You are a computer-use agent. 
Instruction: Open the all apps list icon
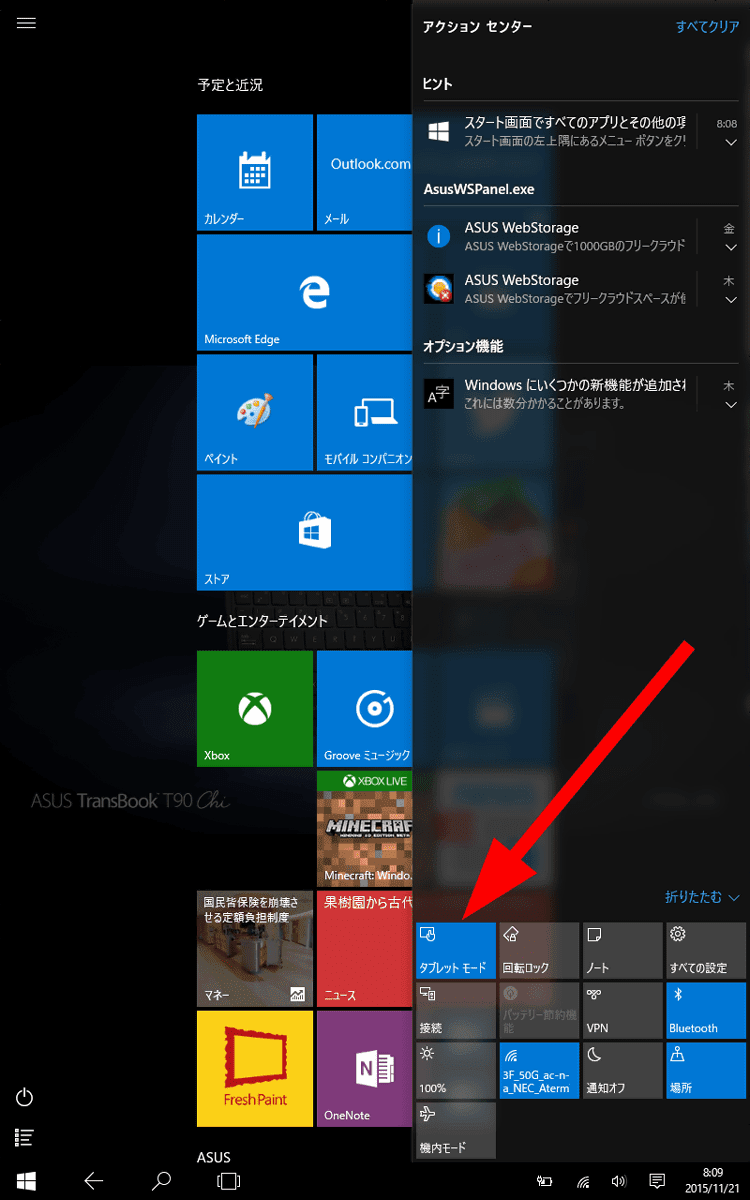click(x=25, y=1137)
